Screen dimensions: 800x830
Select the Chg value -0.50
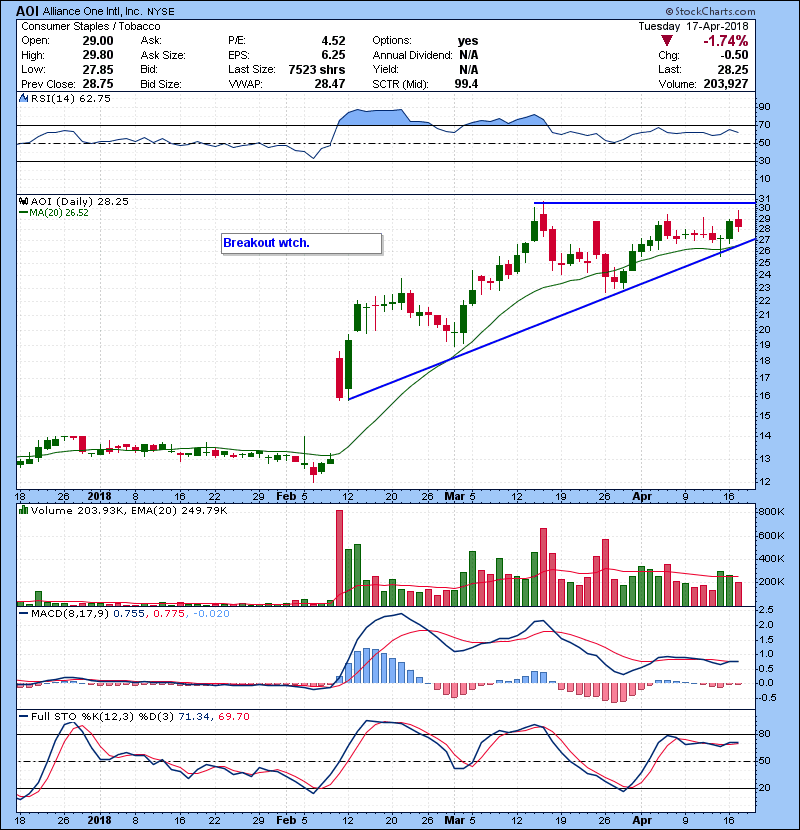point(734,55)
